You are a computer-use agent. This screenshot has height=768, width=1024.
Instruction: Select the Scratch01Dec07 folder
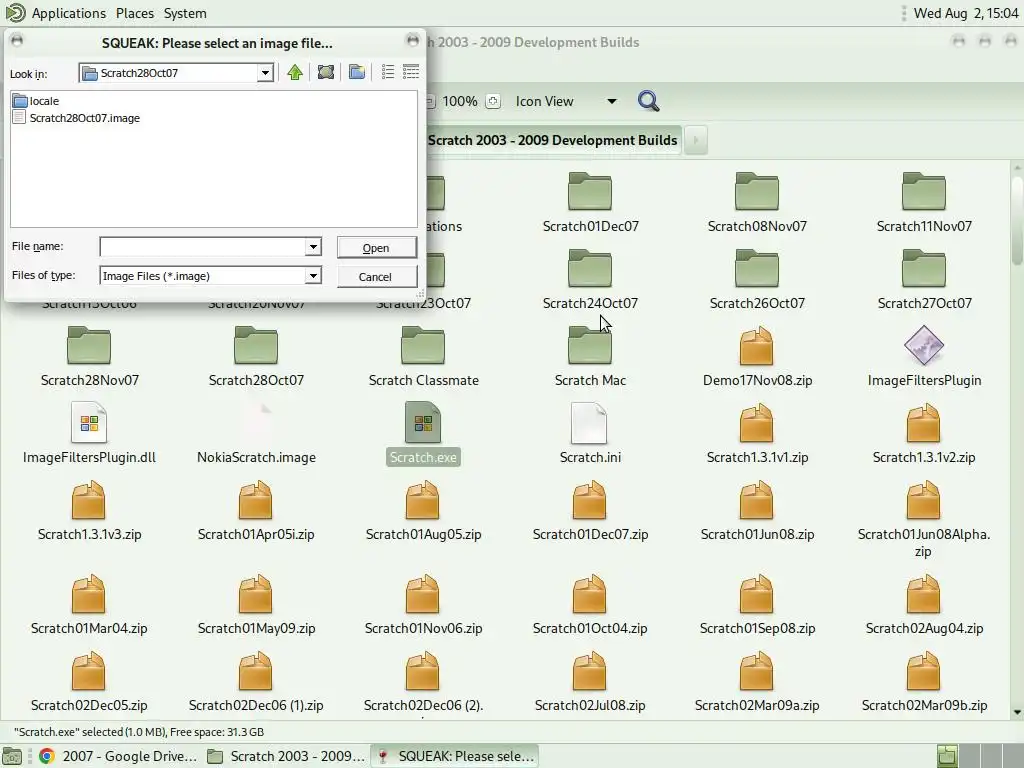590,203
